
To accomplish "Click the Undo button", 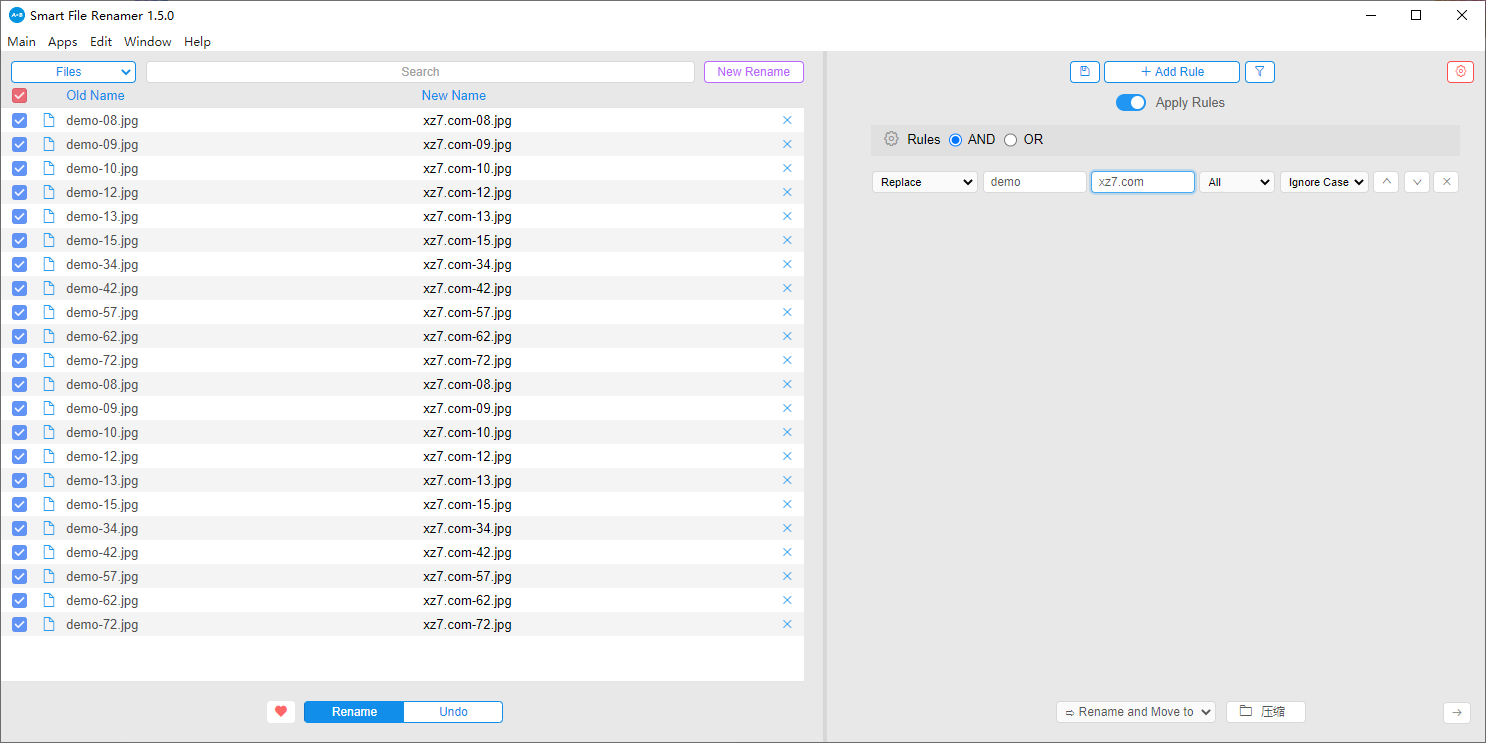I will pyautogui.click(x=453, y=712).
